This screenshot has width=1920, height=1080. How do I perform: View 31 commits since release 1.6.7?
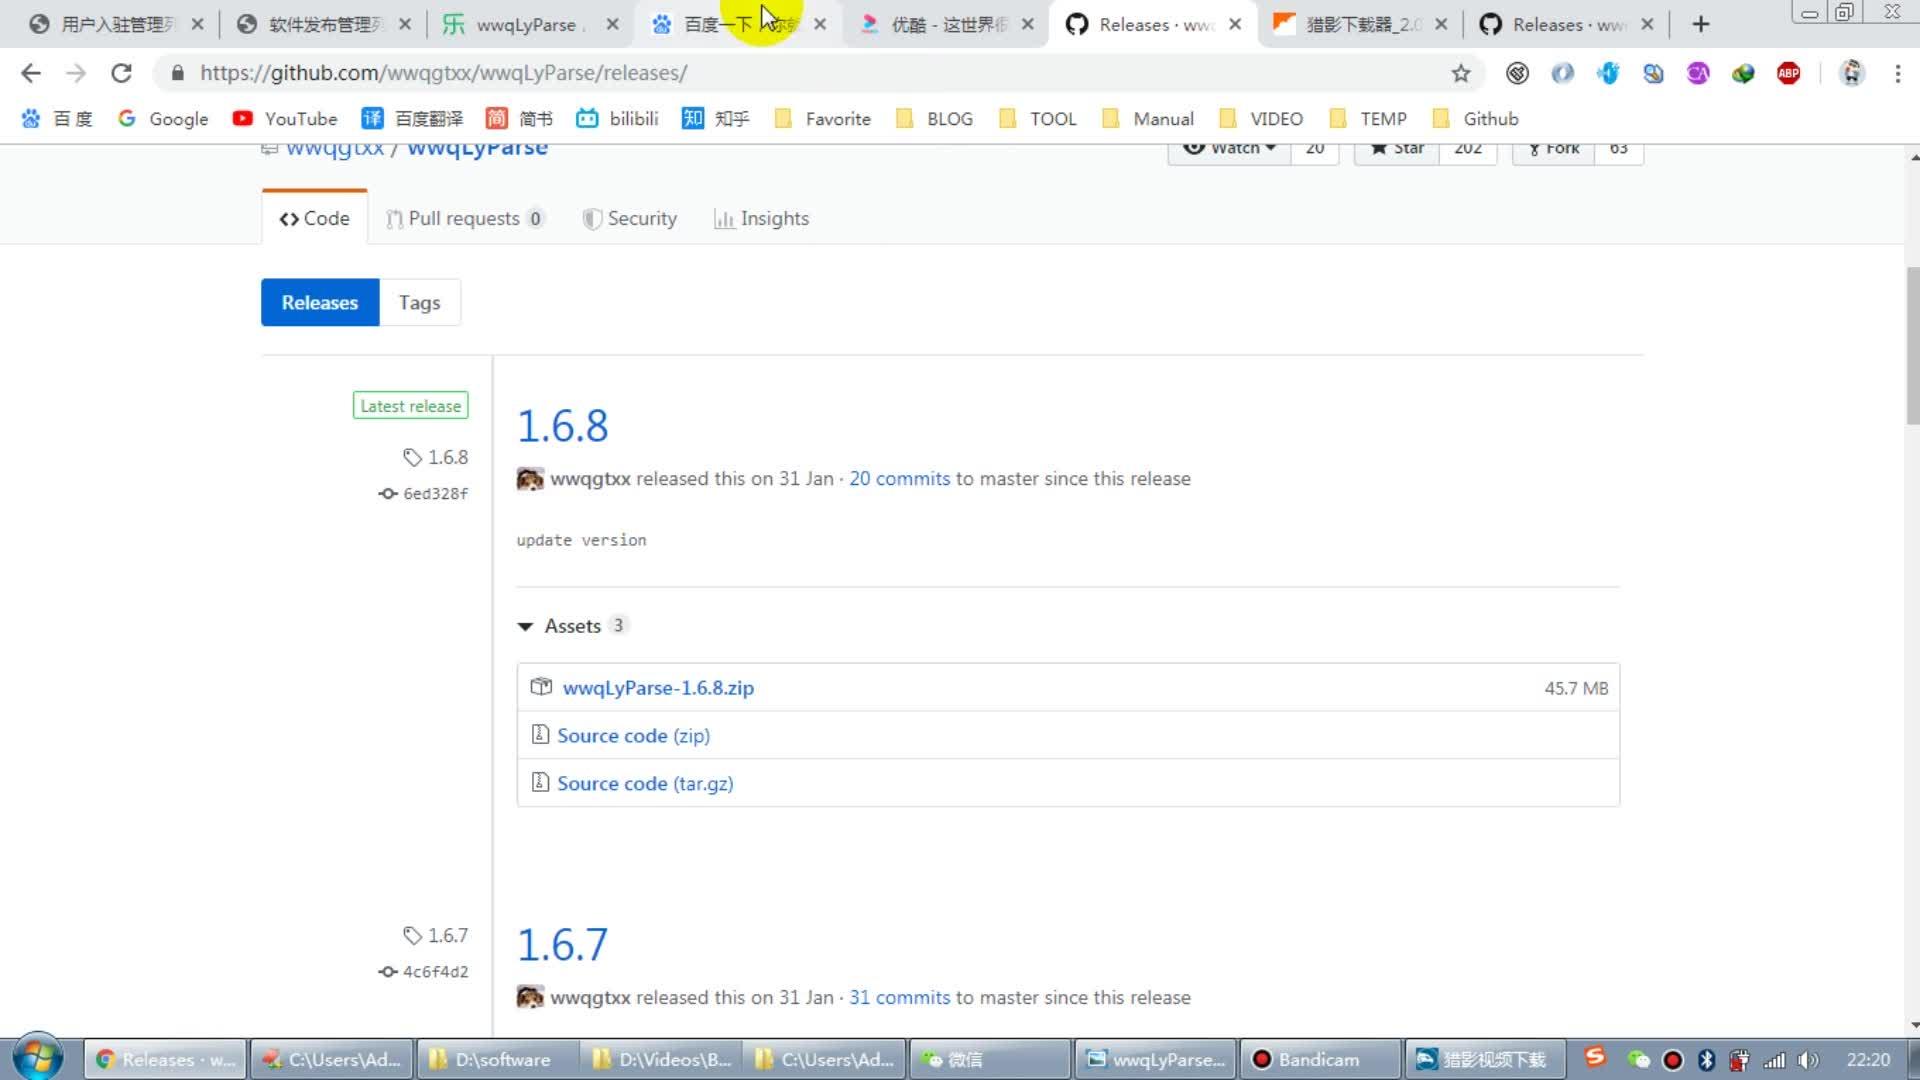(x=899, y=997)
